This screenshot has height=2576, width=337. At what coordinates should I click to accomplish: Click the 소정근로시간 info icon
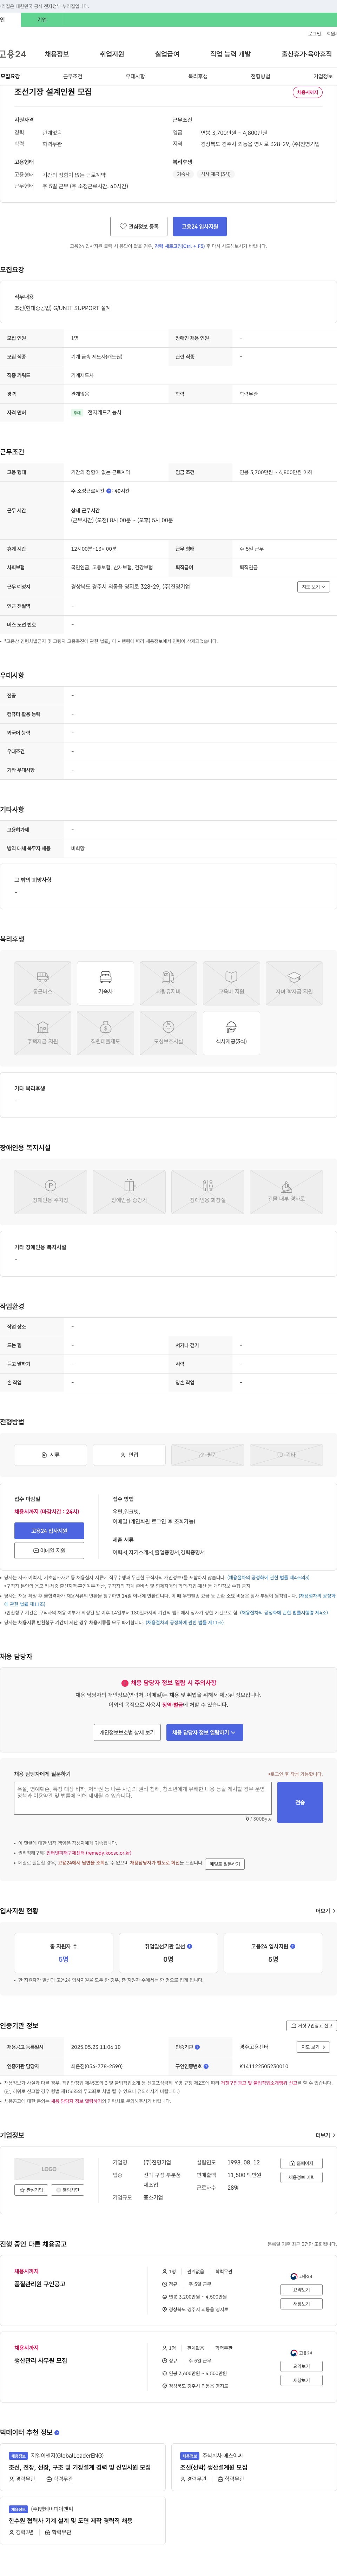(x=109, y=491)
